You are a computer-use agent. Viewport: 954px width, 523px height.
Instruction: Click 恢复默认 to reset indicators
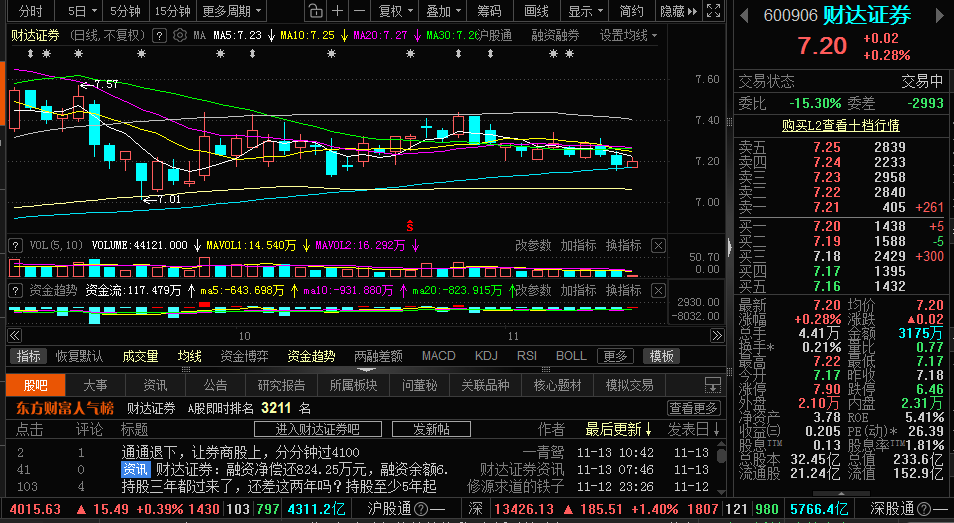pyautogui.click(x=79, y=356)
